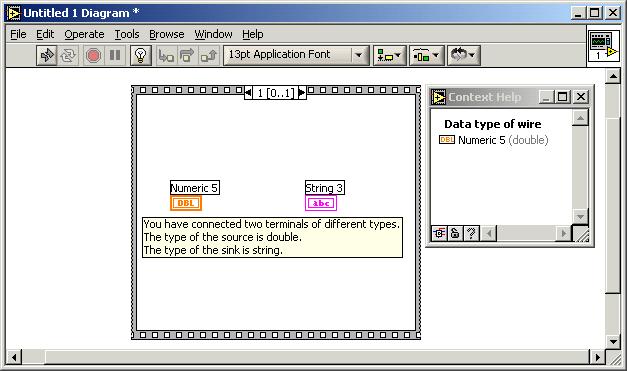Click 'Data type of wire' heading
The height and width of the screenshot is (371, 627).
click(x=493, y=124)
